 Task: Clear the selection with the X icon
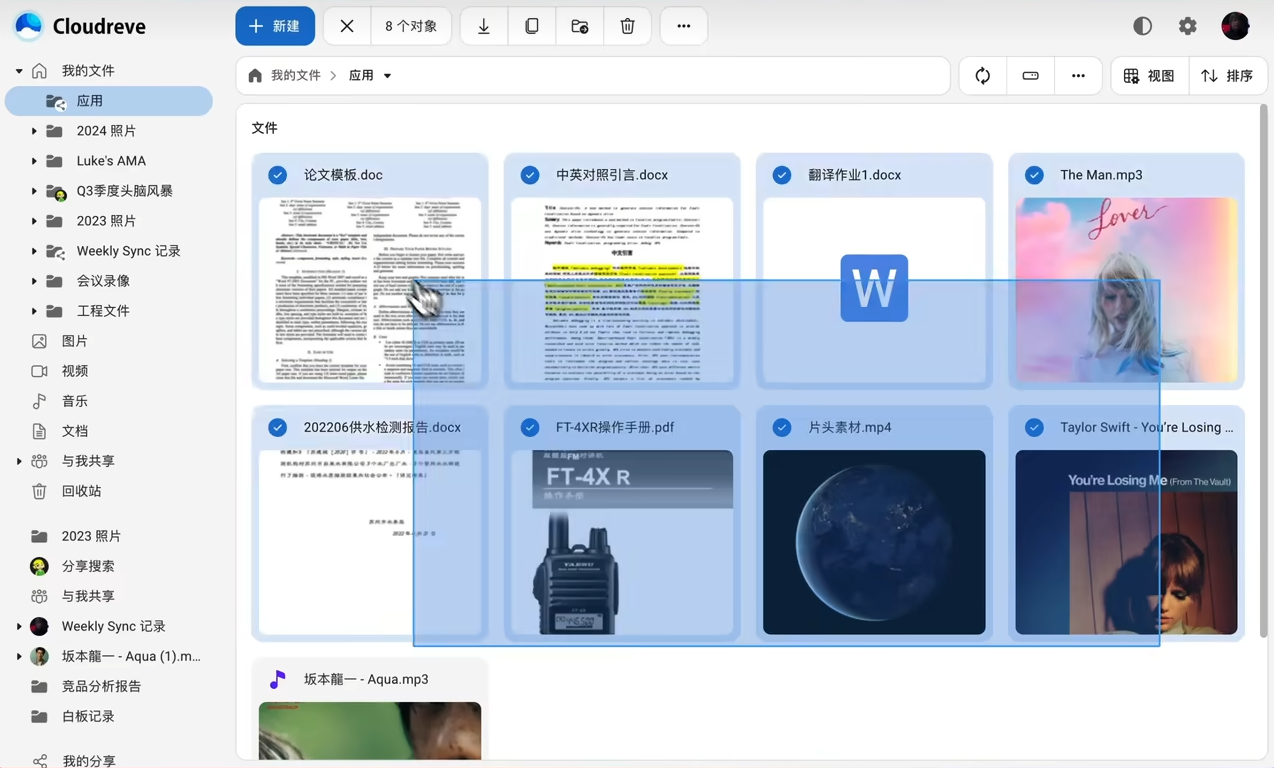point(347,26)
